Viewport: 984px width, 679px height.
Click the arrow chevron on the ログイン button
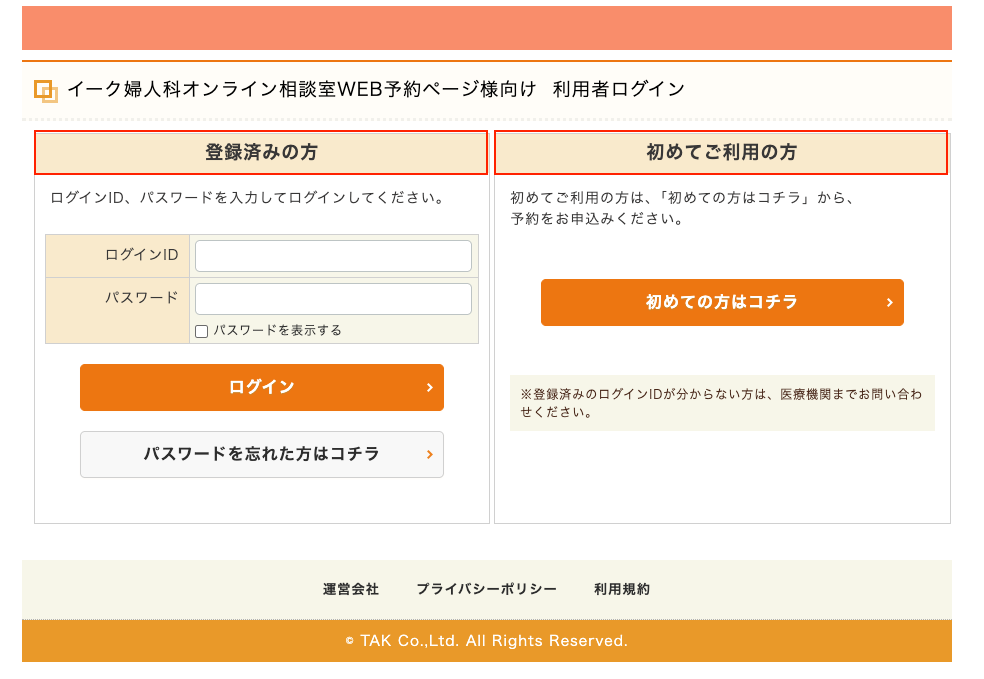429,387
